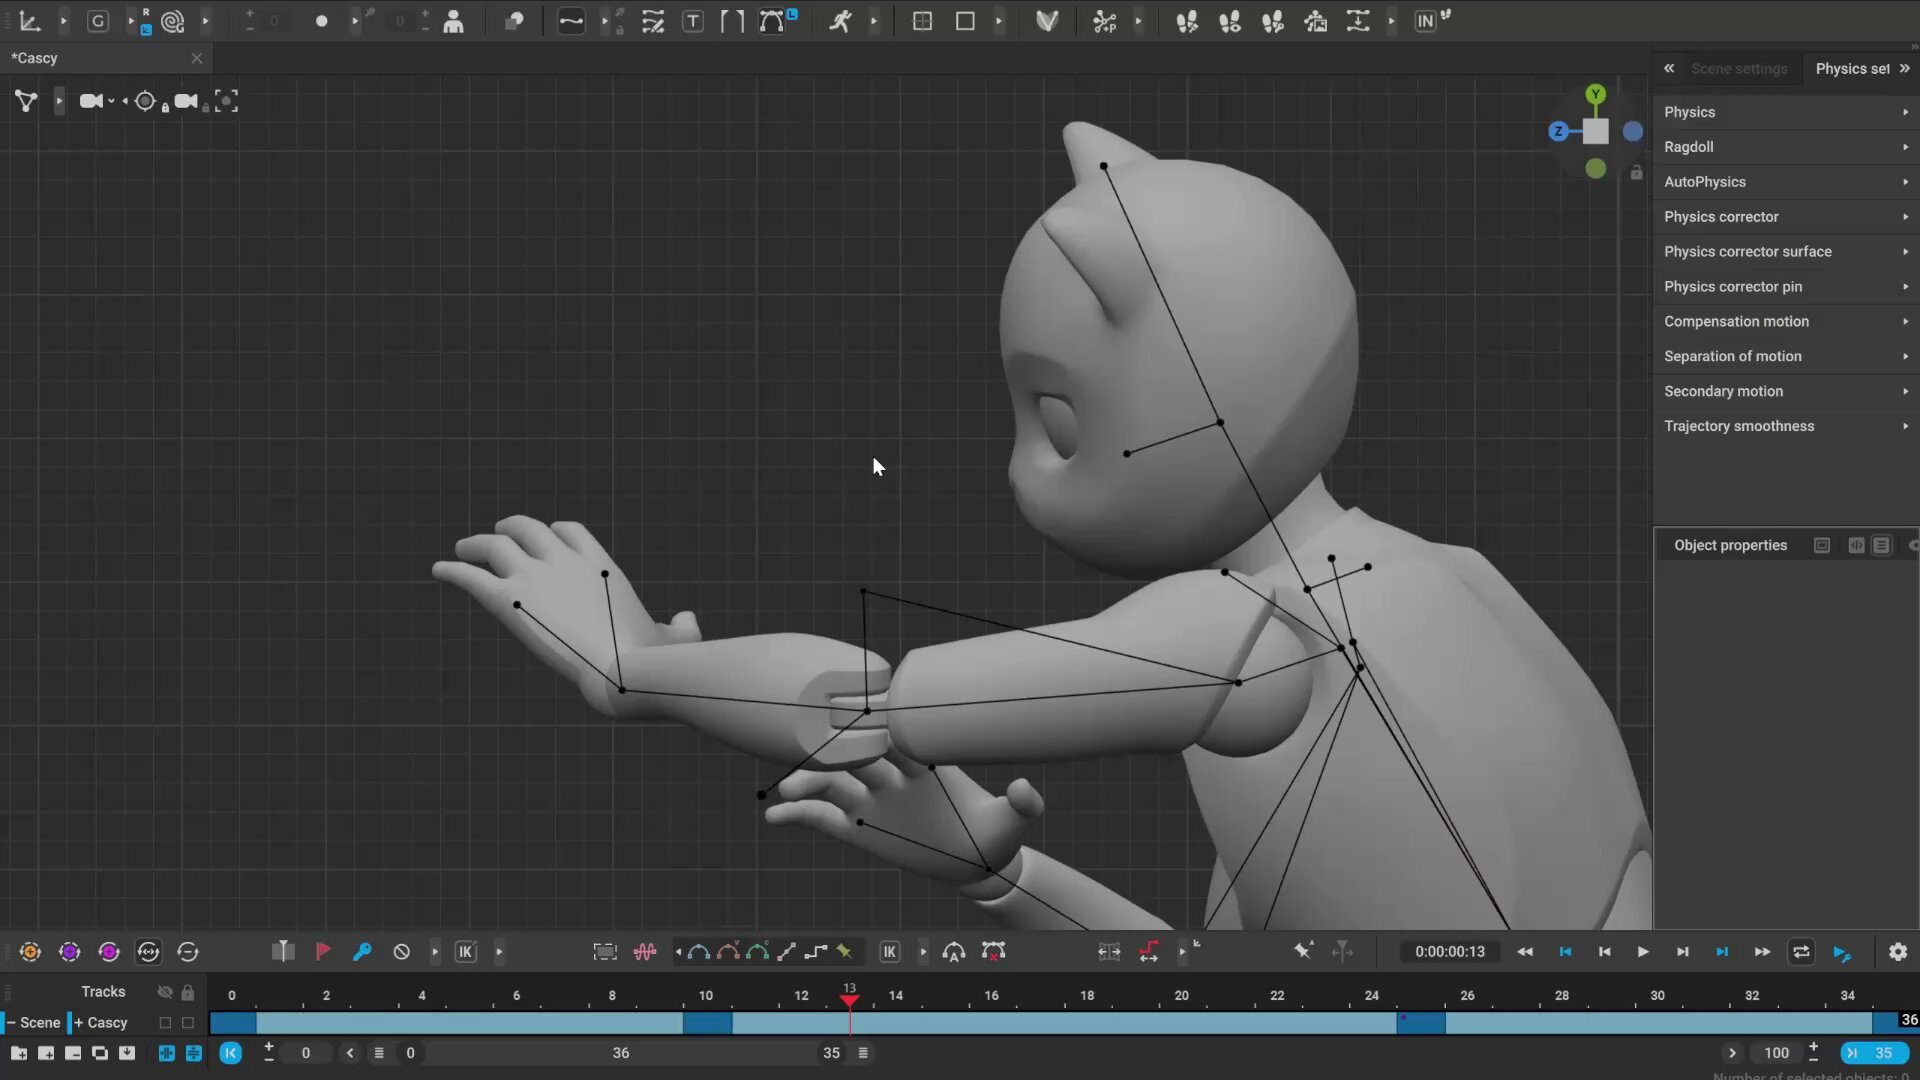Click the timeline zoom value 100 field
Screen dimensions: 1920x1080
pyautogui.click(x=1776, y=1053)
